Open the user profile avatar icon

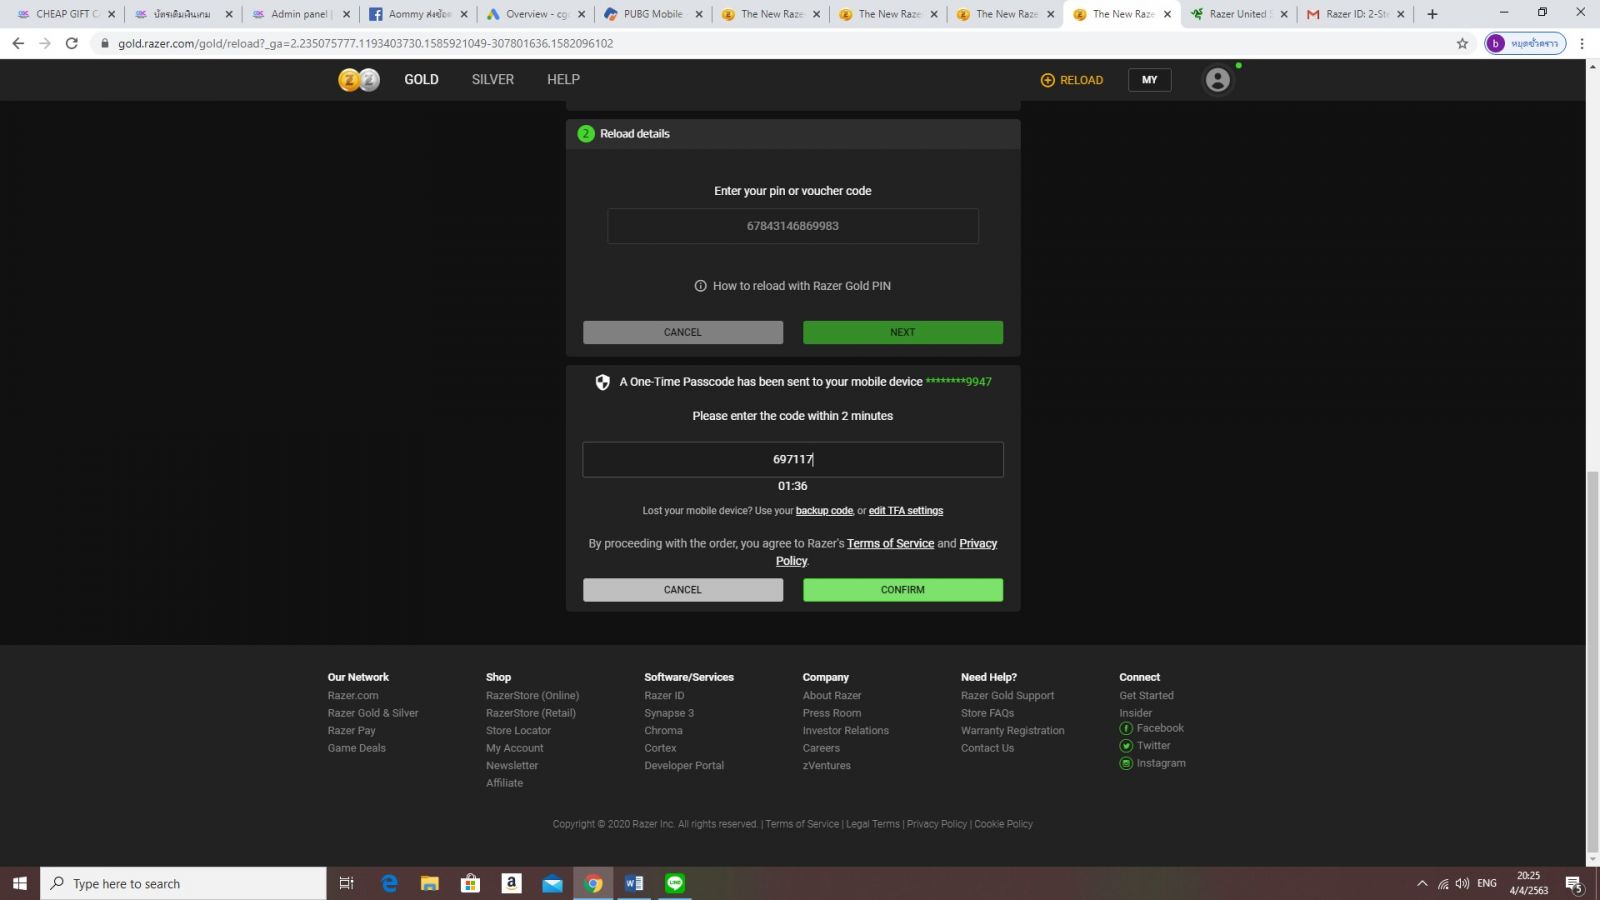(1217, 80)
